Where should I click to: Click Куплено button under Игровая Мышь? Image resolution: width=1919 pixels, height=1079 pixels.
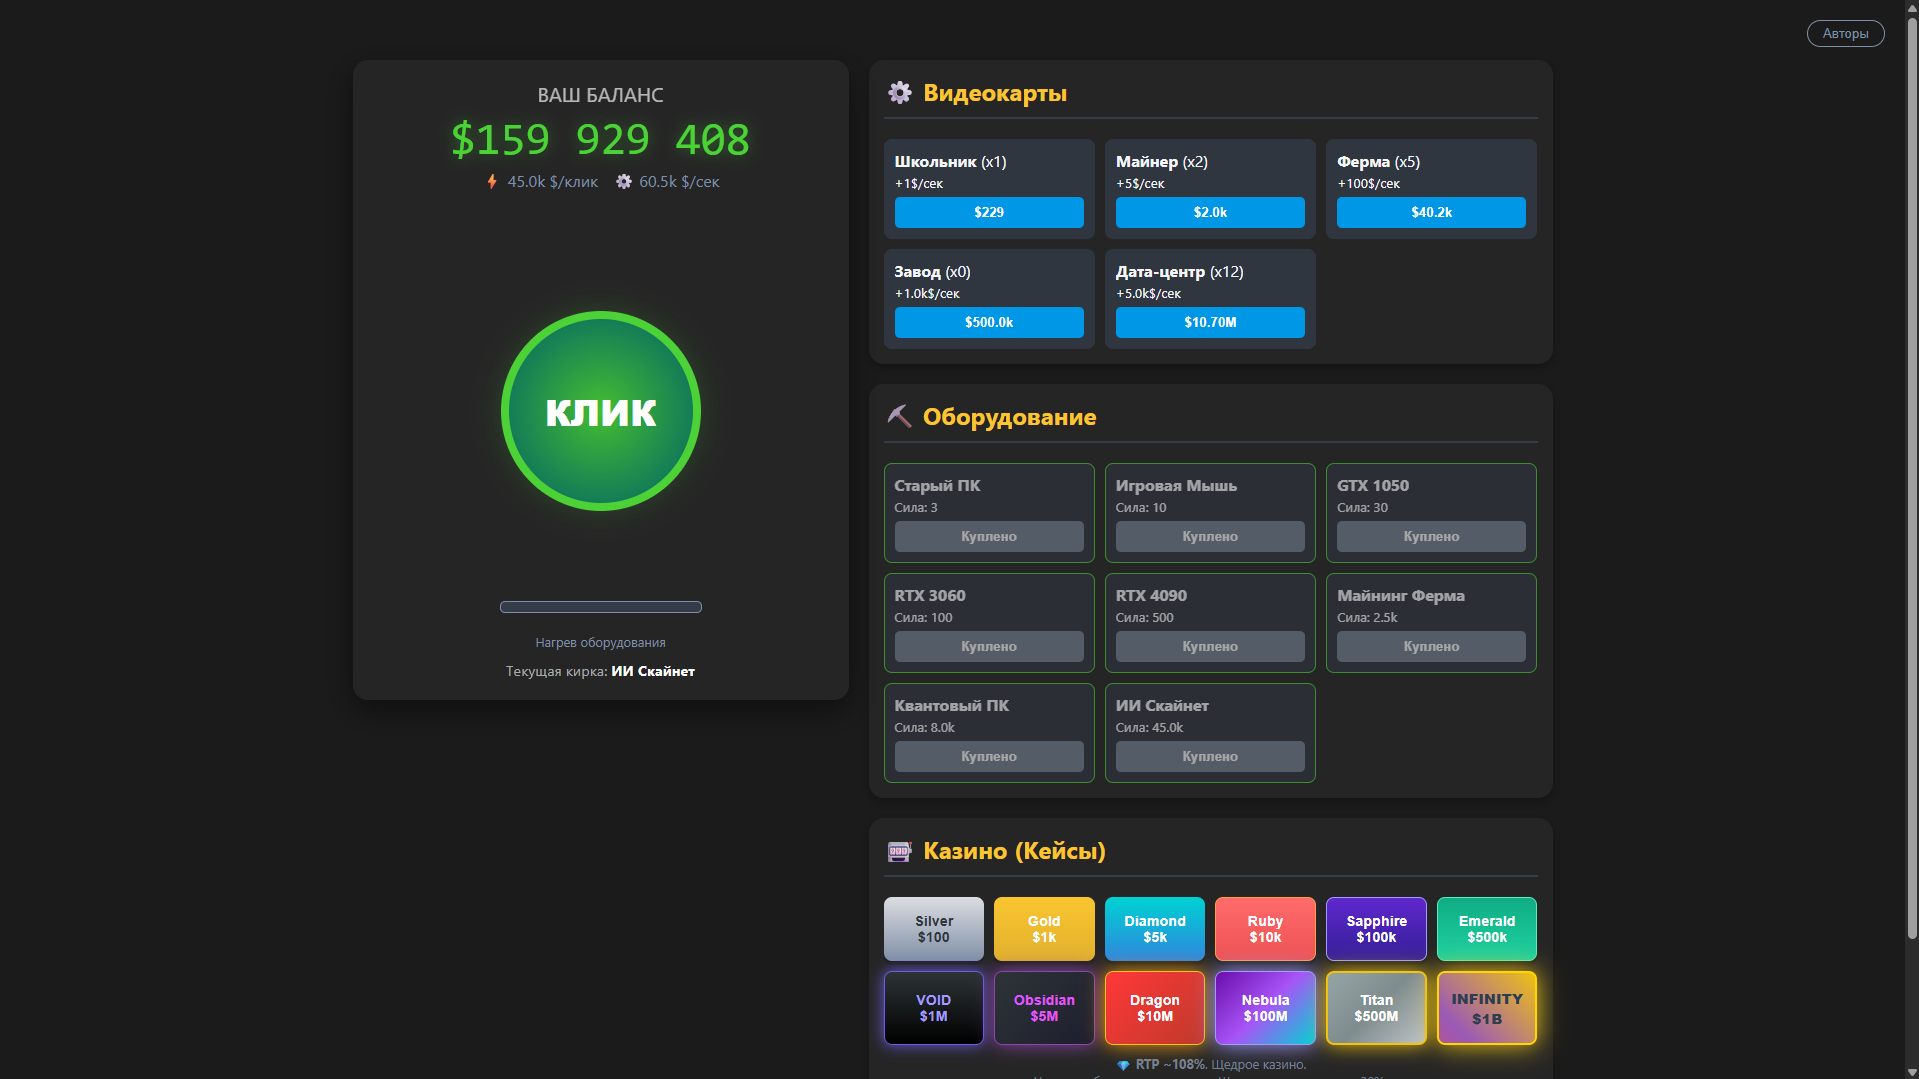(x=1210, y=536)
